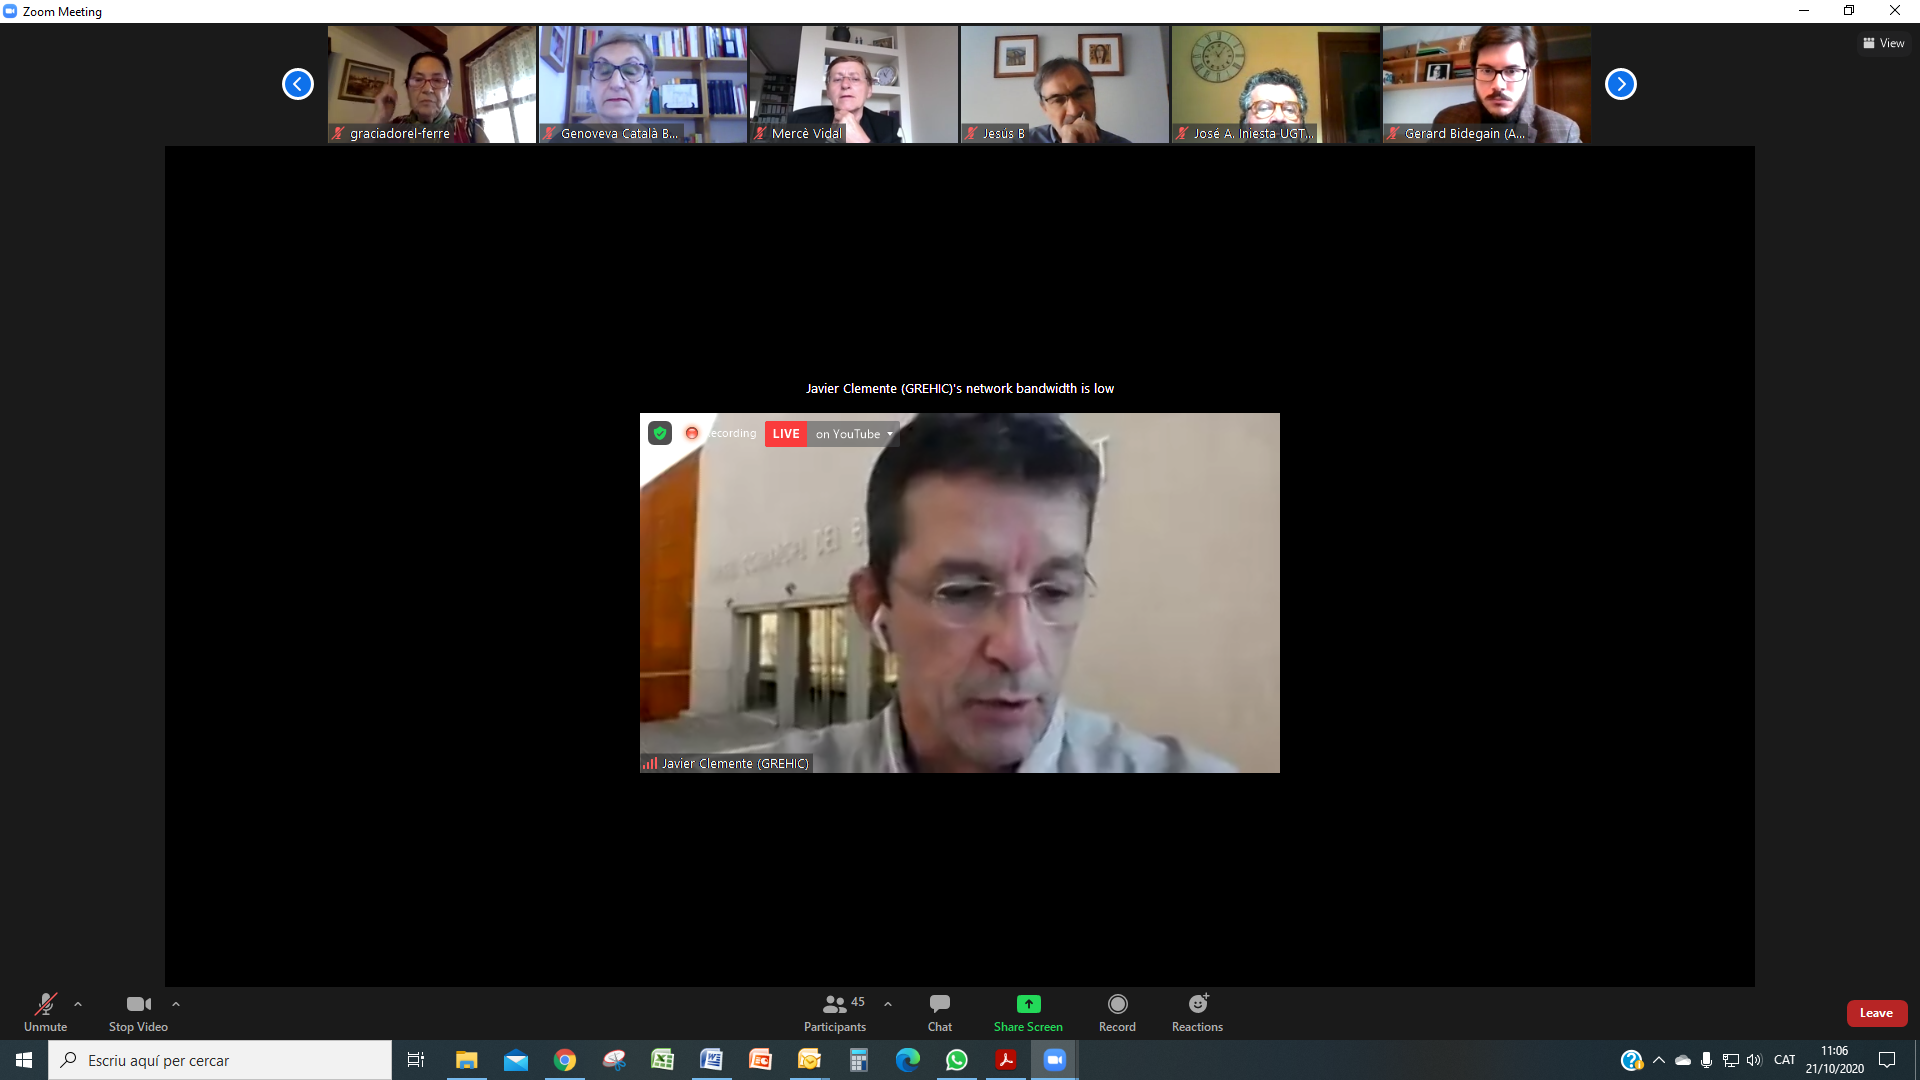The width and height of the screenshot is (1920, 1080).
Task: Start recording with Record button
Action: pos(1117,1012)
